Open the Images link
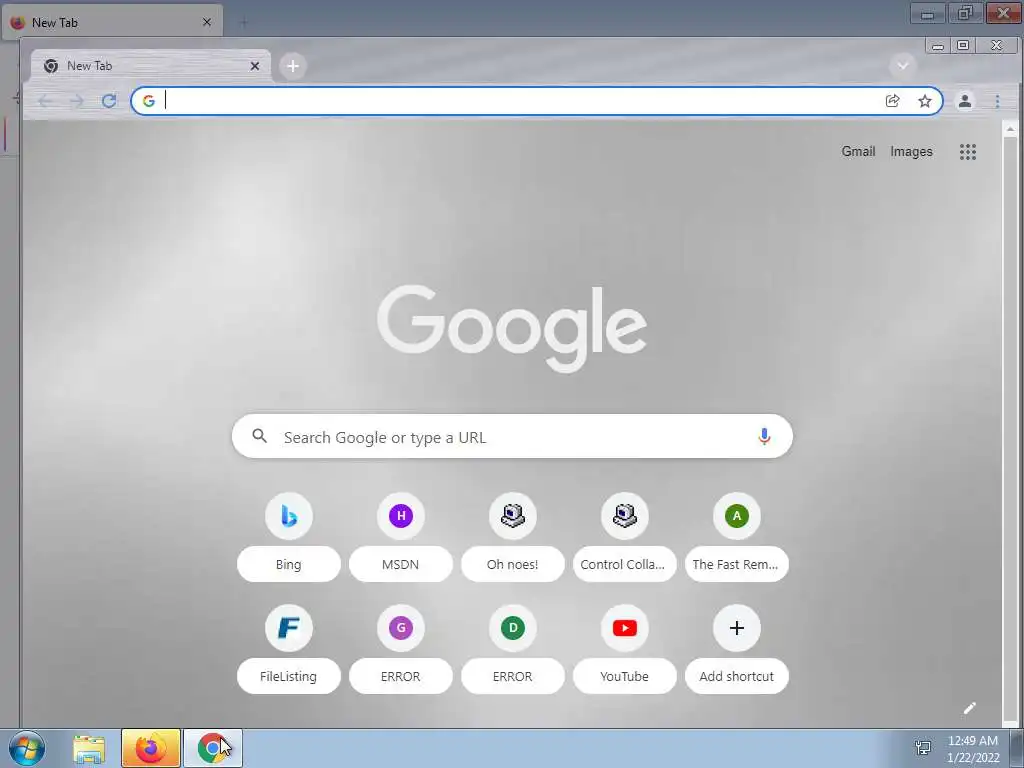This screenshot has width=1024, height=768. (911, 152)
